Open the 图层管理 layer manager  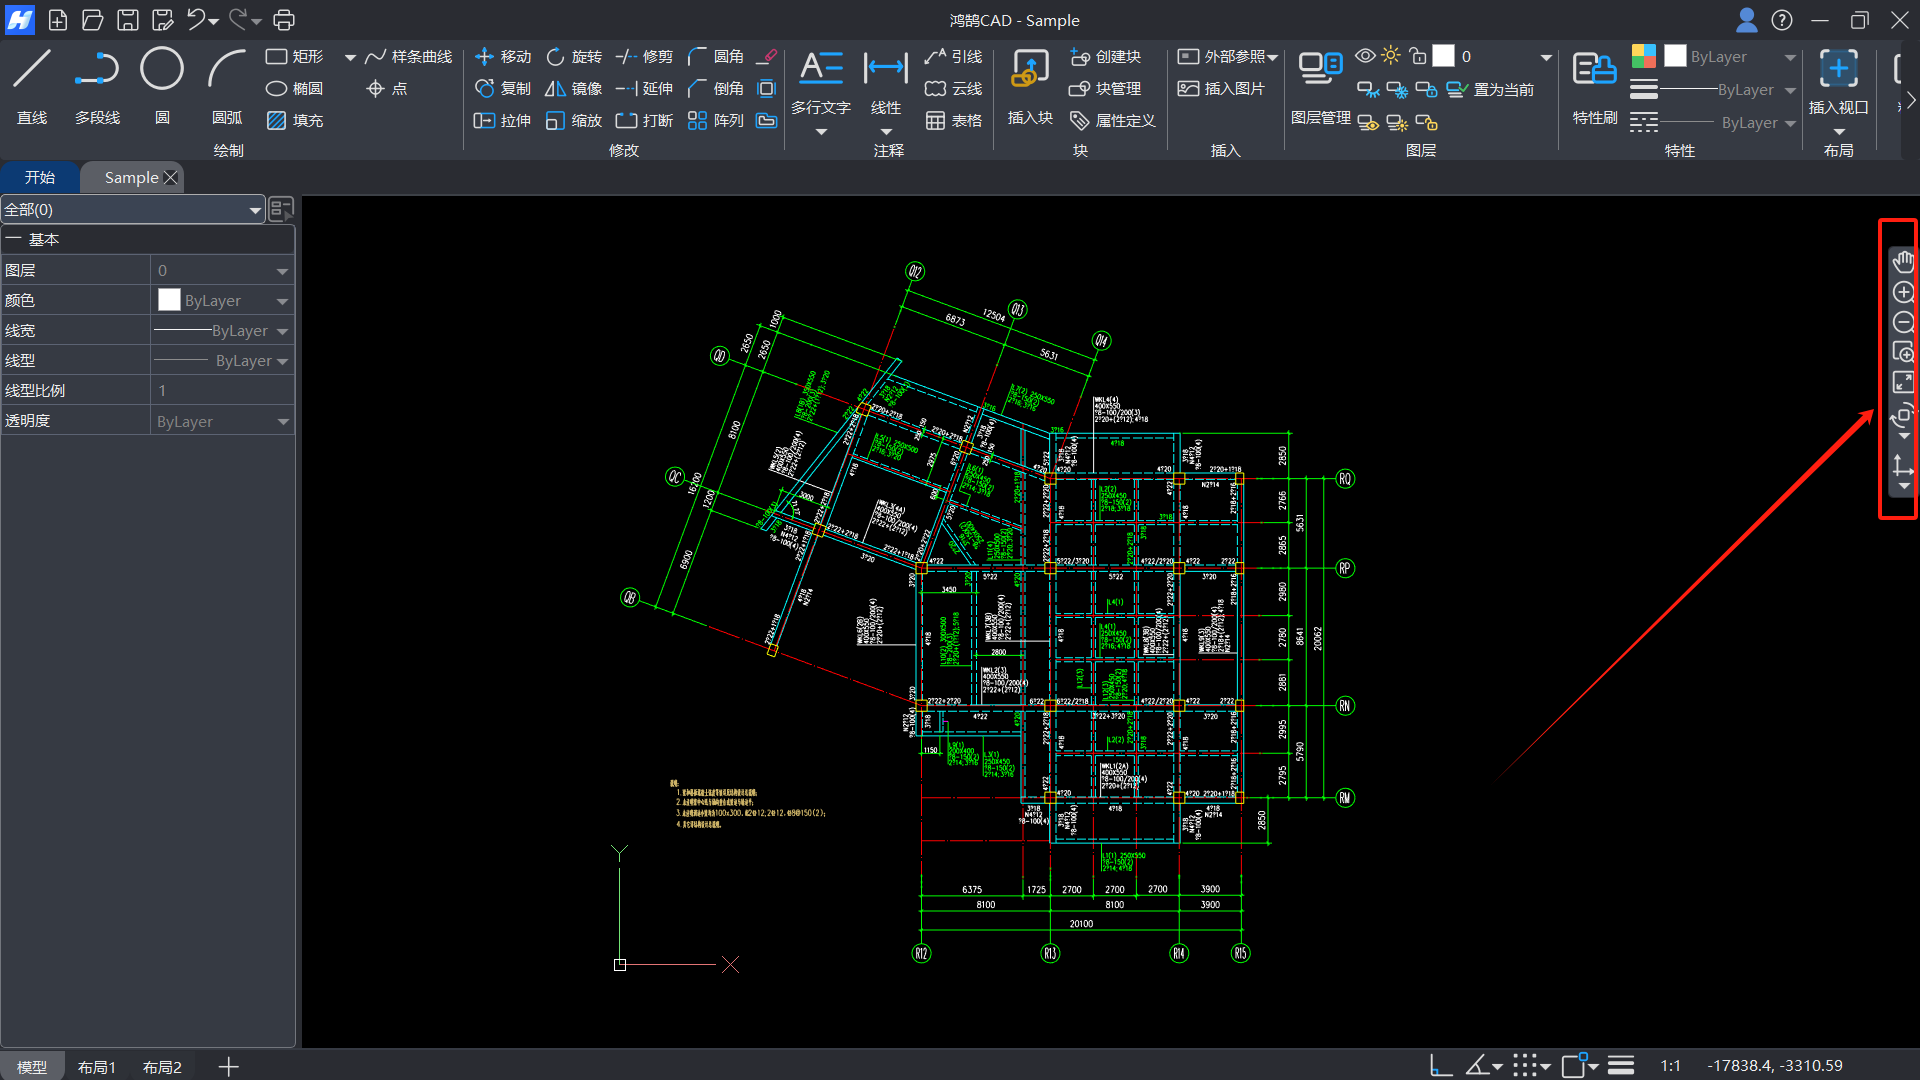click(x=1320, y=87)
